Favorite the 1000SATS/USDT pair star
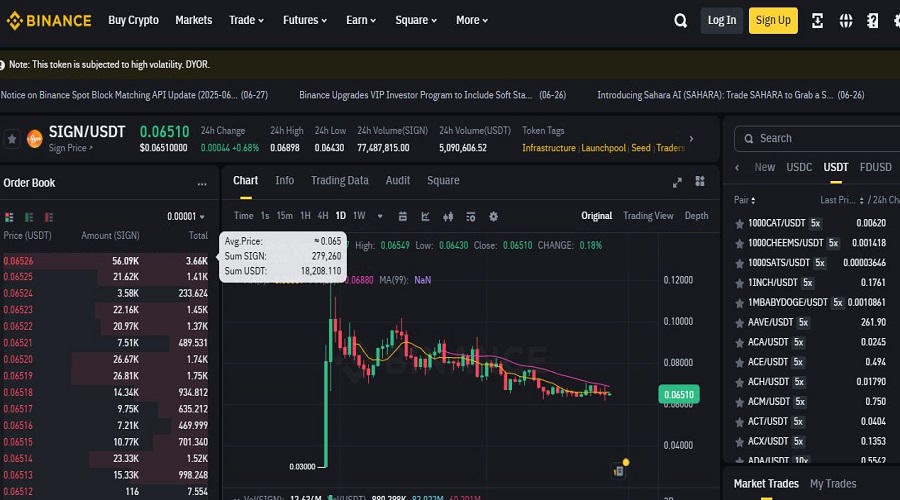 (739, 263)
